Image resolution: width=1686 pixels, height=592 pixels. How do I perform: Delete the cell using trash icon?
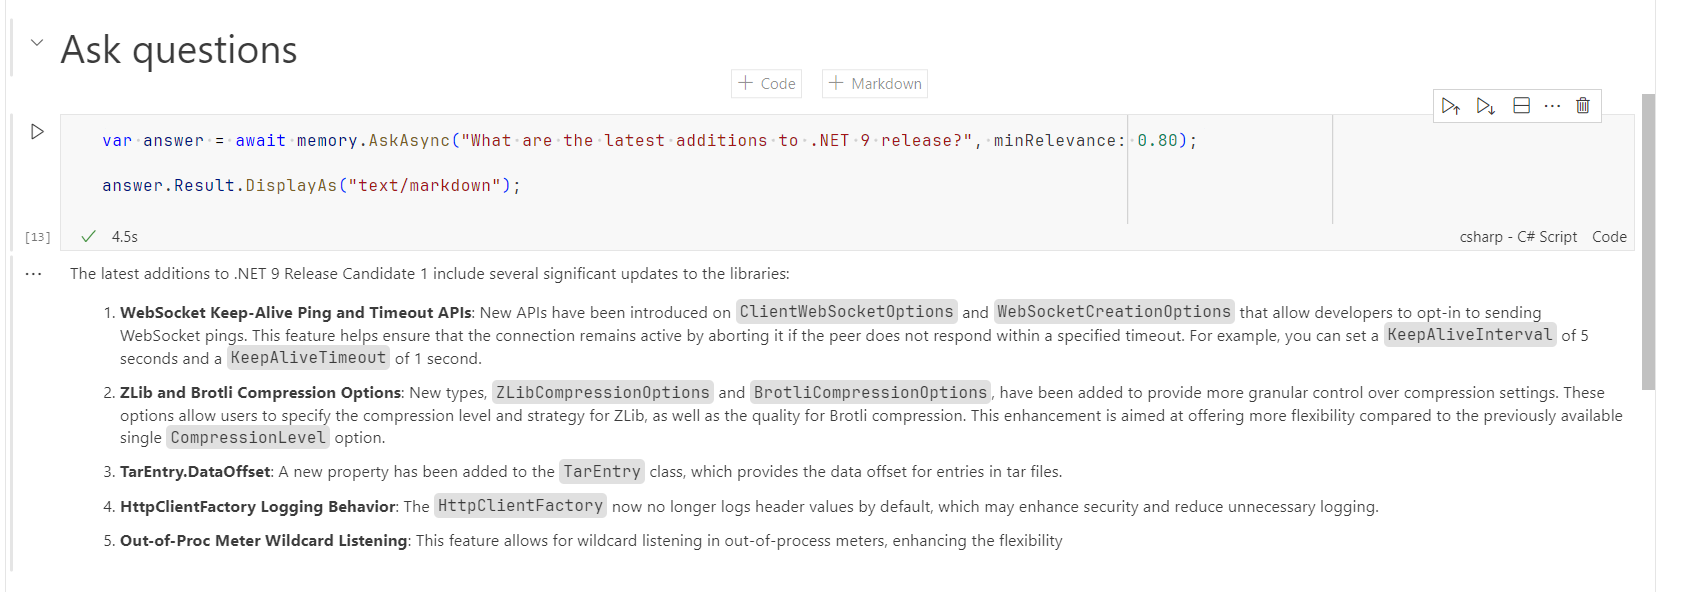[1583, 106]
